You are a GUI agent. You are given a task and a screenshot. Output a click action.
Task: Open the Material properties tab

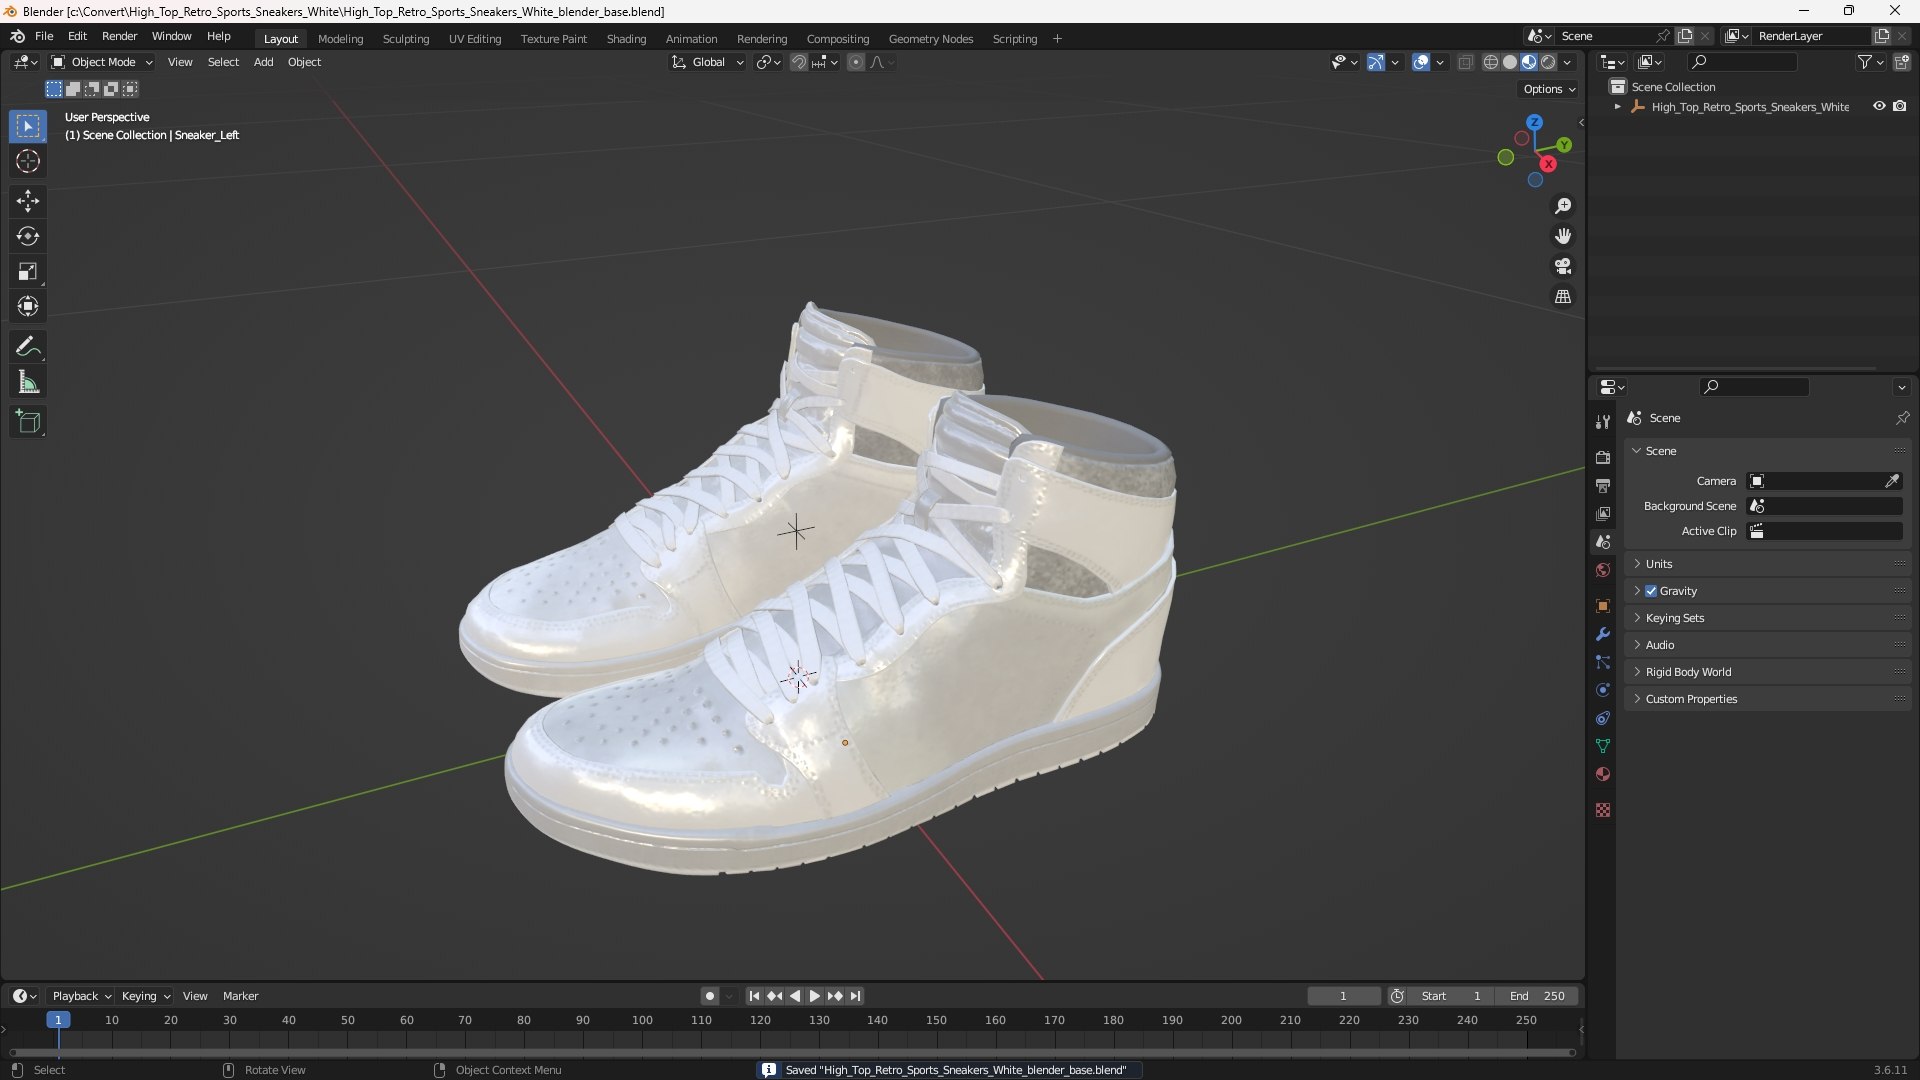tap(1603, 774)
